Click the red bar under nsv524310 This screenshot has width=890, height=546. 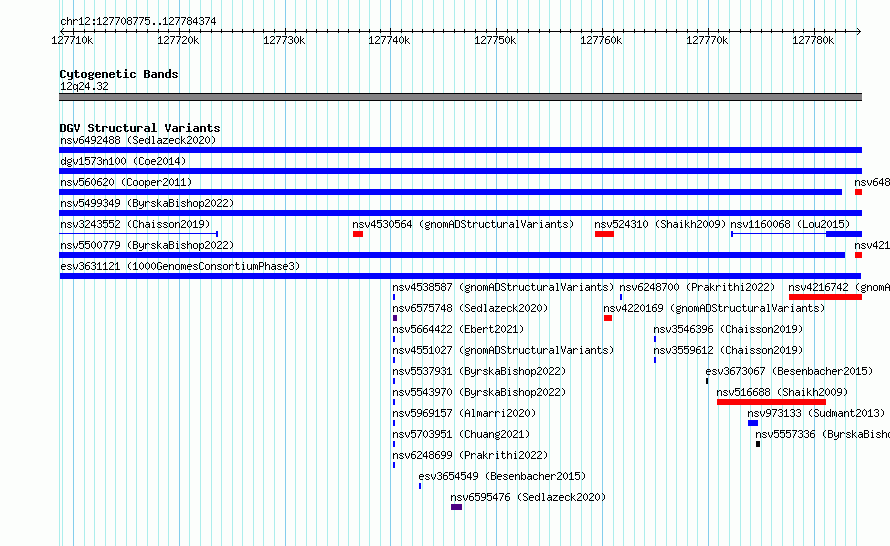tap(604, 234)
